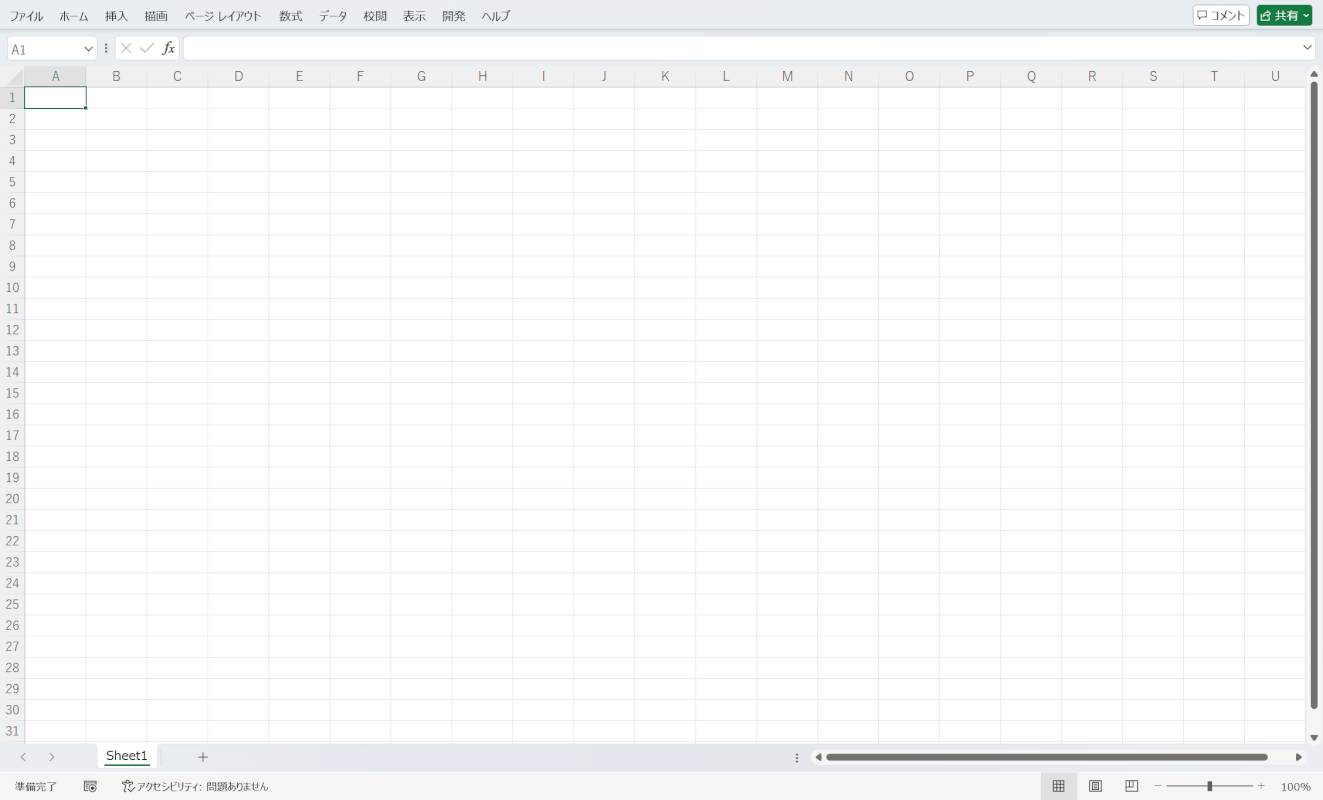
Task: Open the 挿入 tab
Action: pyautogui.click(x=117, y=16)
